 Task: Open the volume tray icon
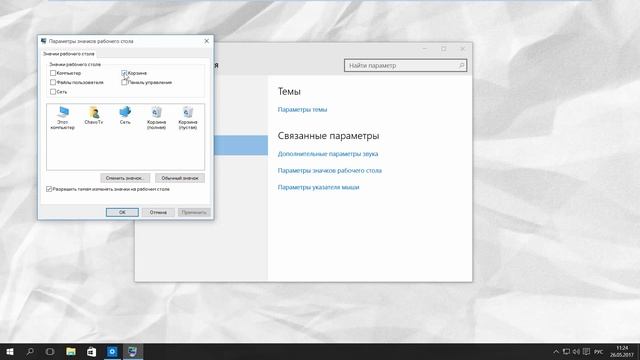pyautogui.click(x=576, y=351)
